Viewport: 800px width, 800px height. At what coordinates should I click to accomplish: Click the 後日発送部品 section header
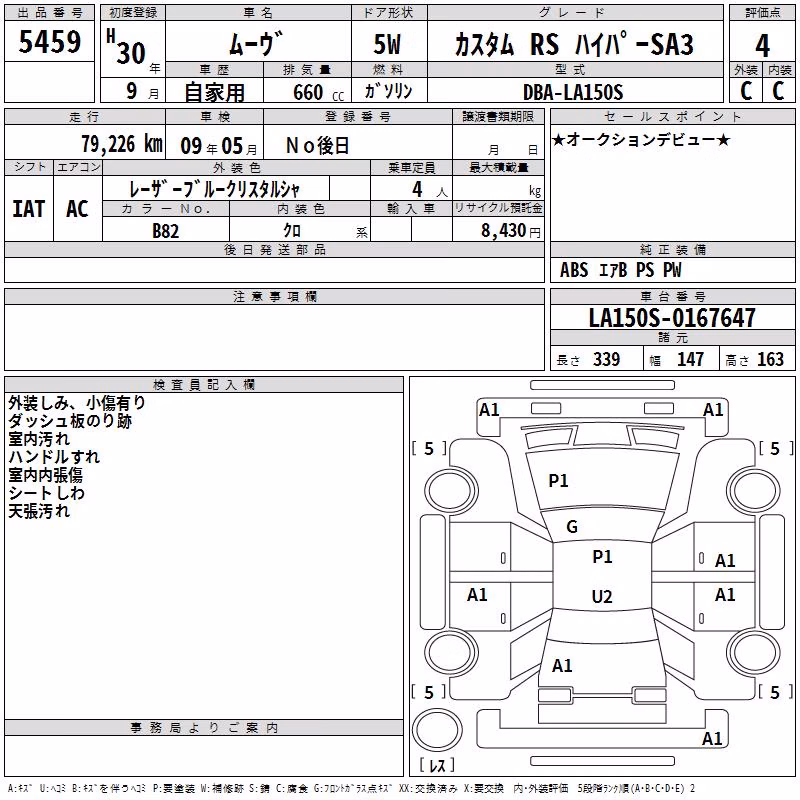(274, 249)
